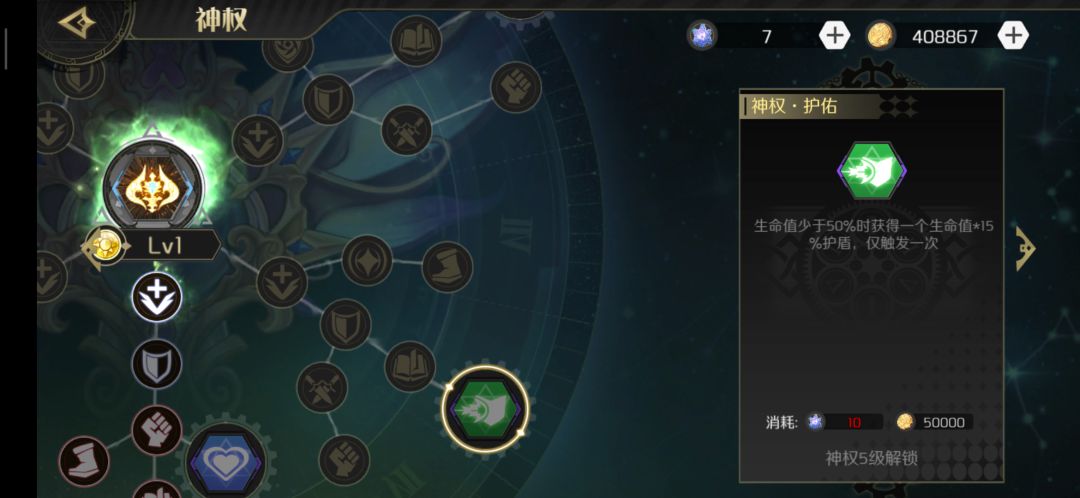Add more gold coins with plus button
Screen dimensions: 1080x498
coord(1012,35)
